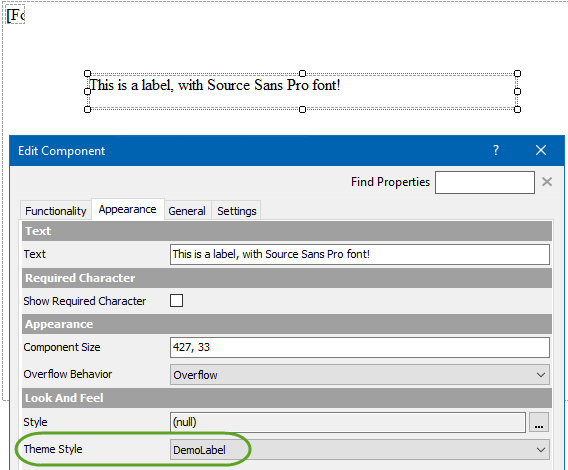This screenshot has width=568, height=470.
Task: Click the help question mark icon
Action: (496, 150)
